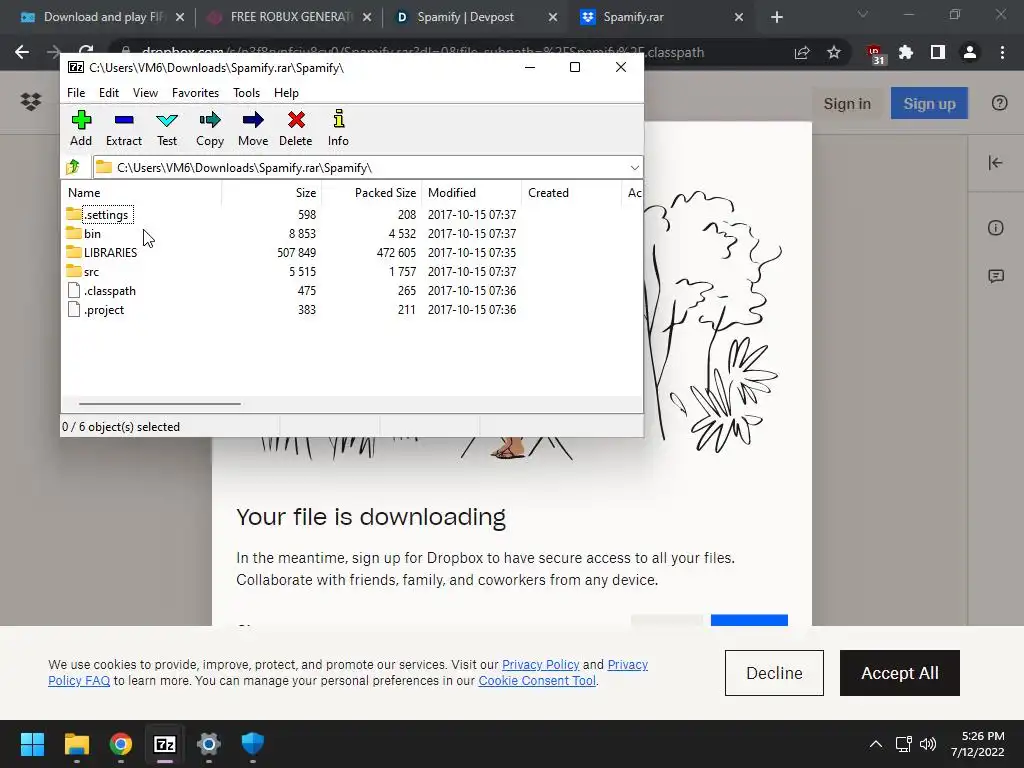Open a new Chrome tab
Image resolution: width=1024 pixels, height=768 pixels.
click(x=776, y=17)
